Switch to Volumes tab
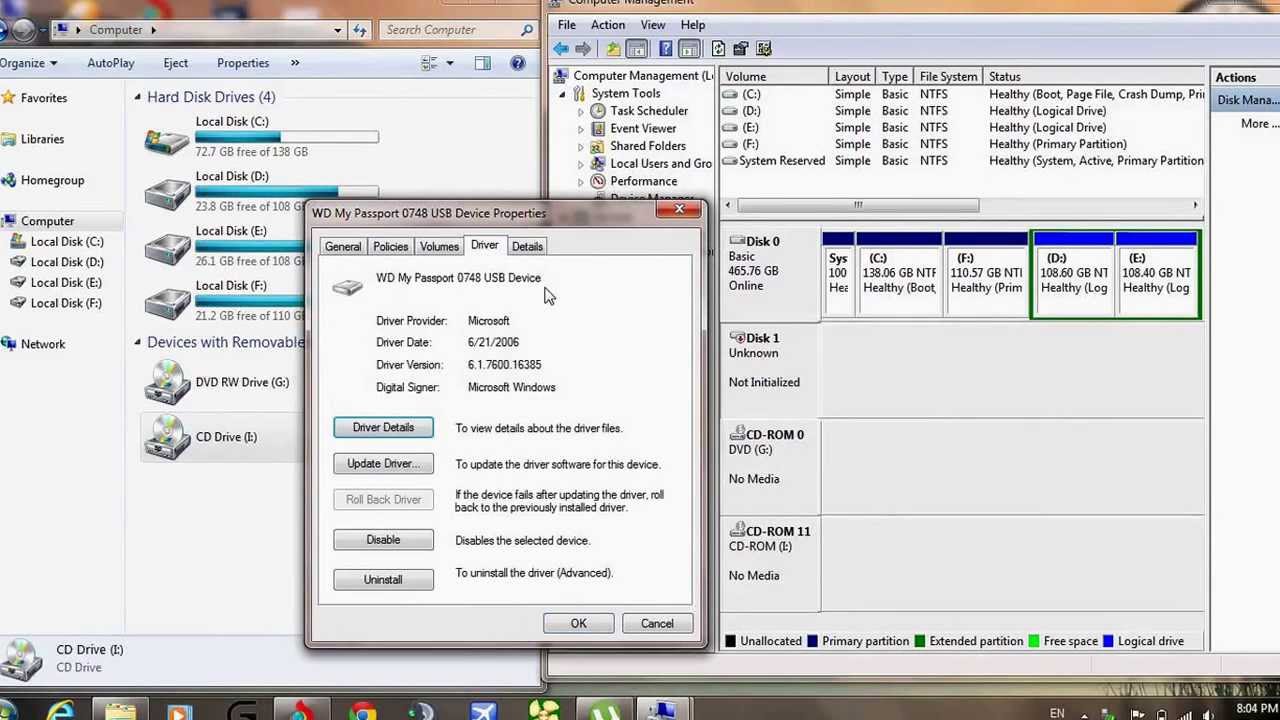The height and width of the screenshot is (720, 1280). pyautogui.click(x=439, y=247)
